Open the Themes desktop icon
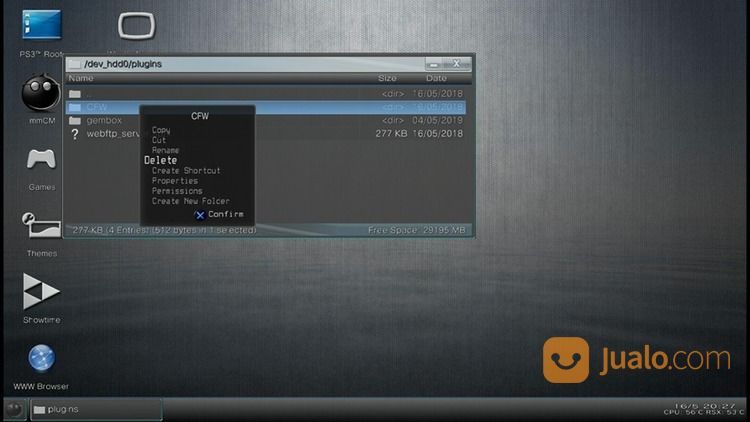The image size is (750, 422). (x=41, y=226)
